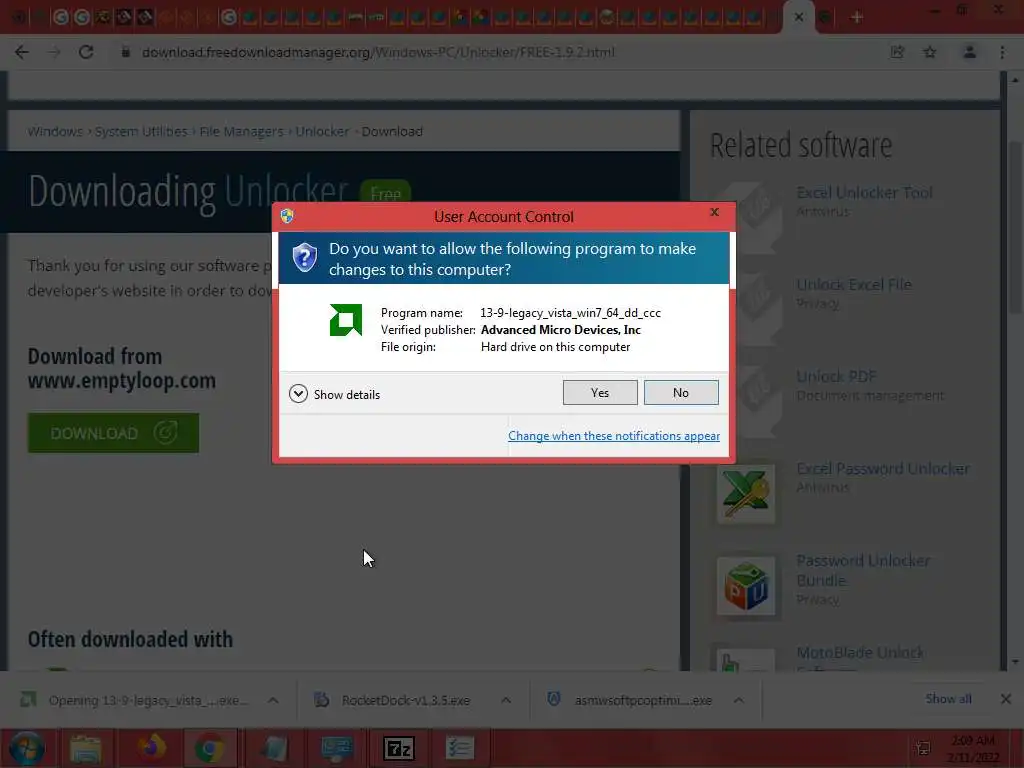Click the 13-9-legacy_vista download item

tap(136, 700)
